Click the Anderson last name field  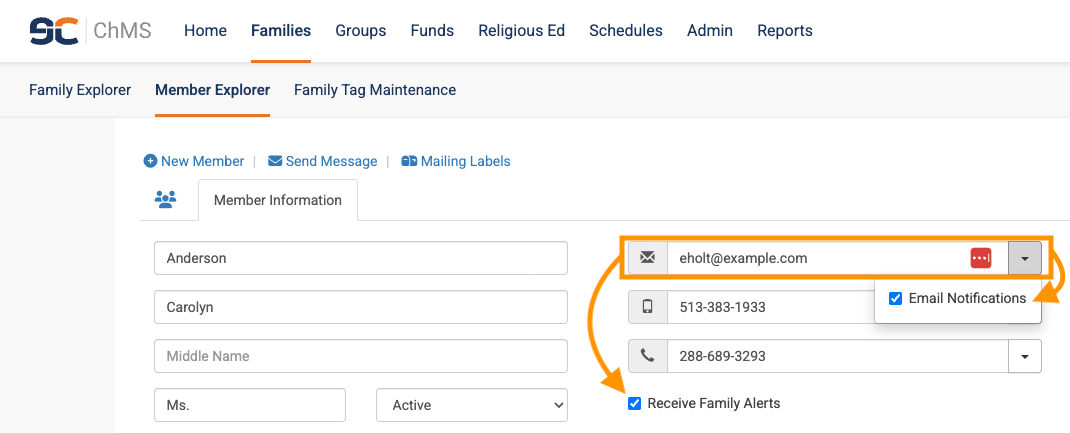(361, 258)
